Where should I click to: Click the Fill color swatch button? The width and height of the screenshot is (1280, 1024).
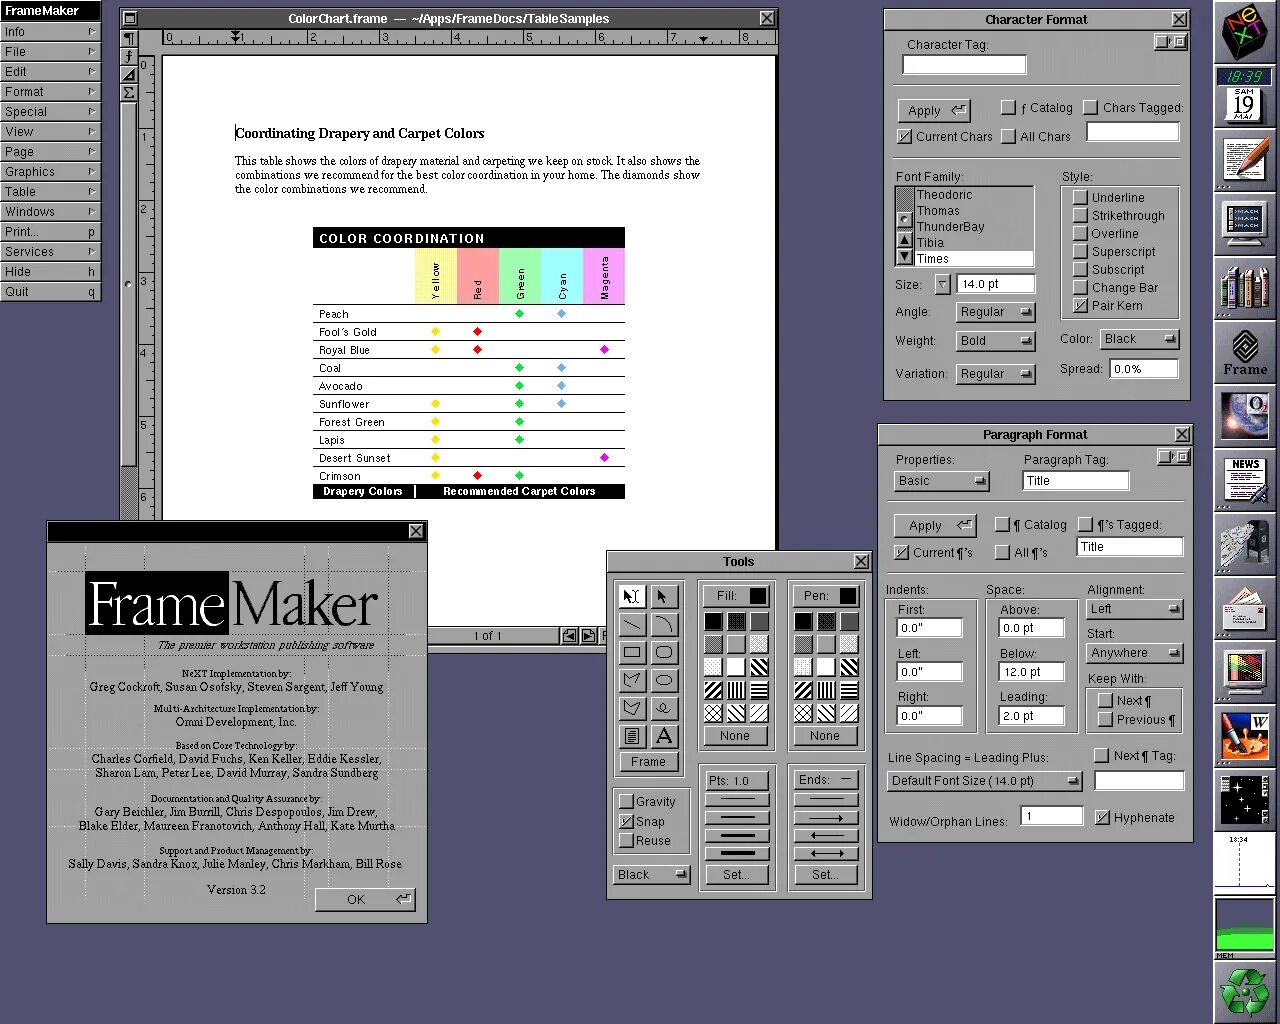click(736, 596)
